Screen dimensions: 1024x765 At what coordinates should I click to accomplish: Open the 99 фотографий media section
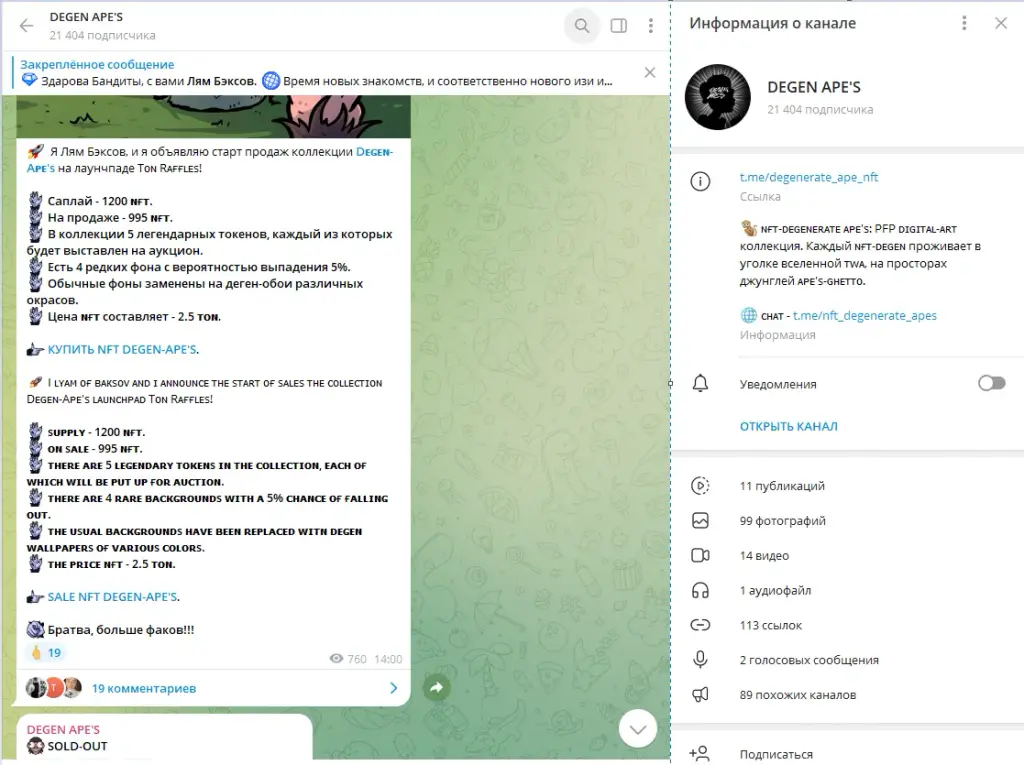848,521
